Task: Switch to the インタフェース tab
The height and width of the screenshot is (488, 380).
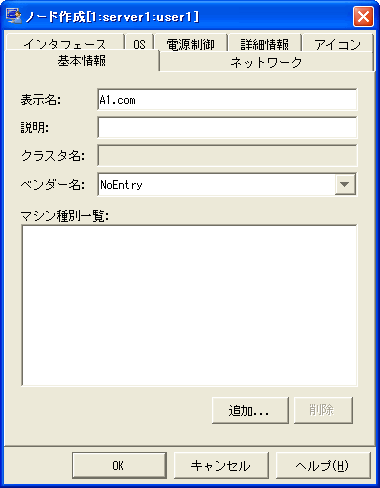Action: [64, 43]
